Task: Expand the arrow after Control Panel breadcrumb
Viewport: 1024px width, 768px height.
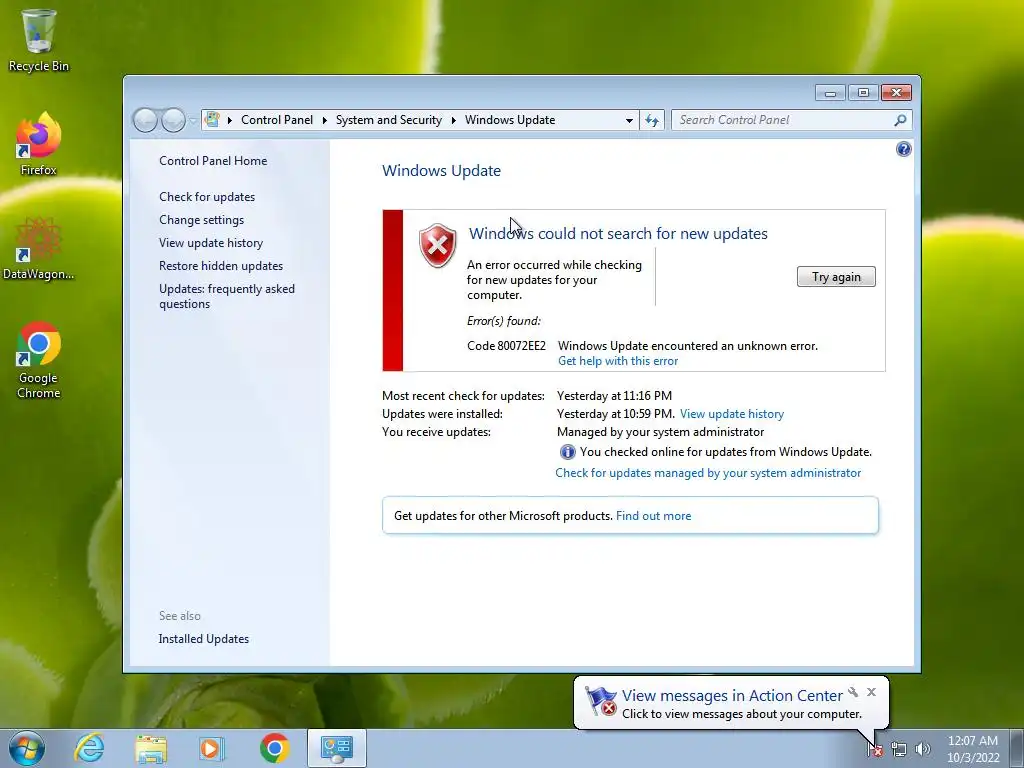Action: click(324, 120)
